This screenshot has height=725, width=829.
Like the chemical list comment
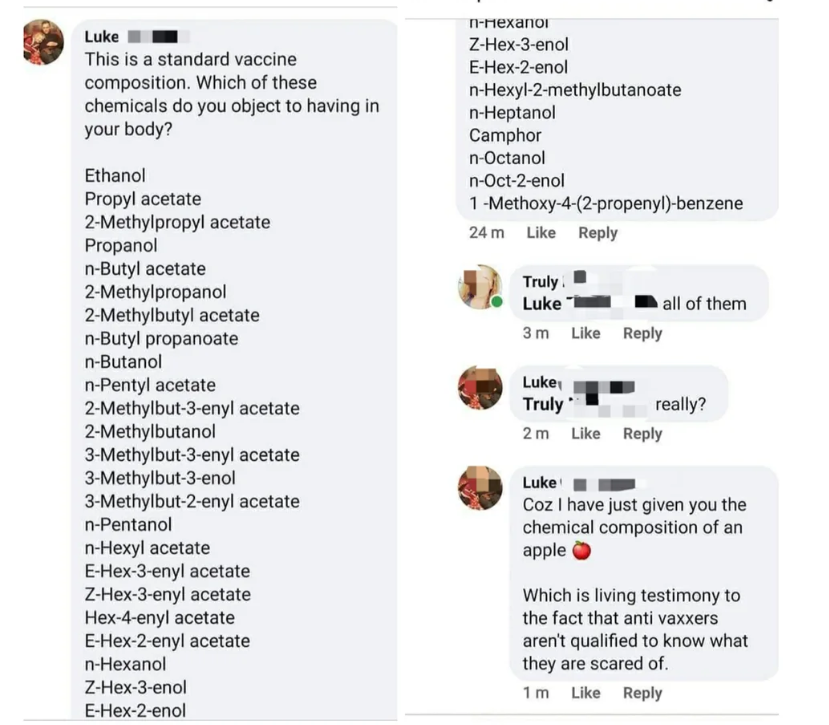click(541, 233)
